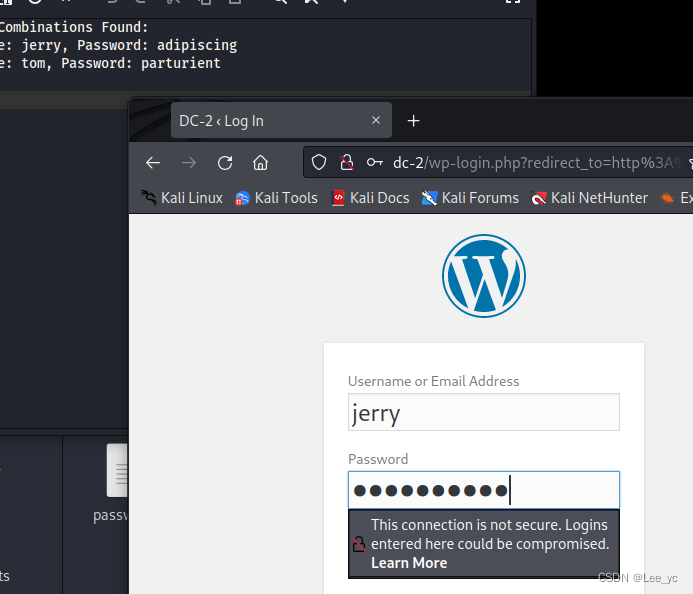Focus the Password field
Viewport: 693px width, 594px height.
tap(484, 490)
